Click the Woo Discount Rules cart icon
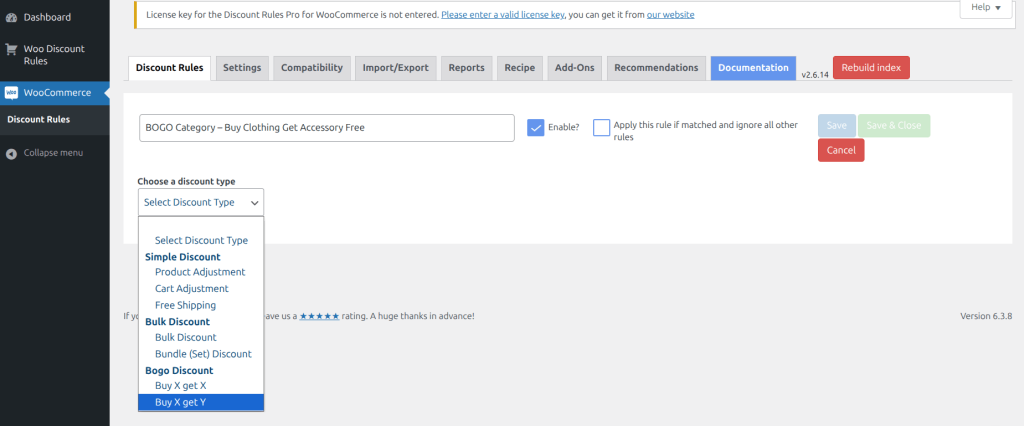This screenshot has height=426, width=1024. (x=12, y=49)
